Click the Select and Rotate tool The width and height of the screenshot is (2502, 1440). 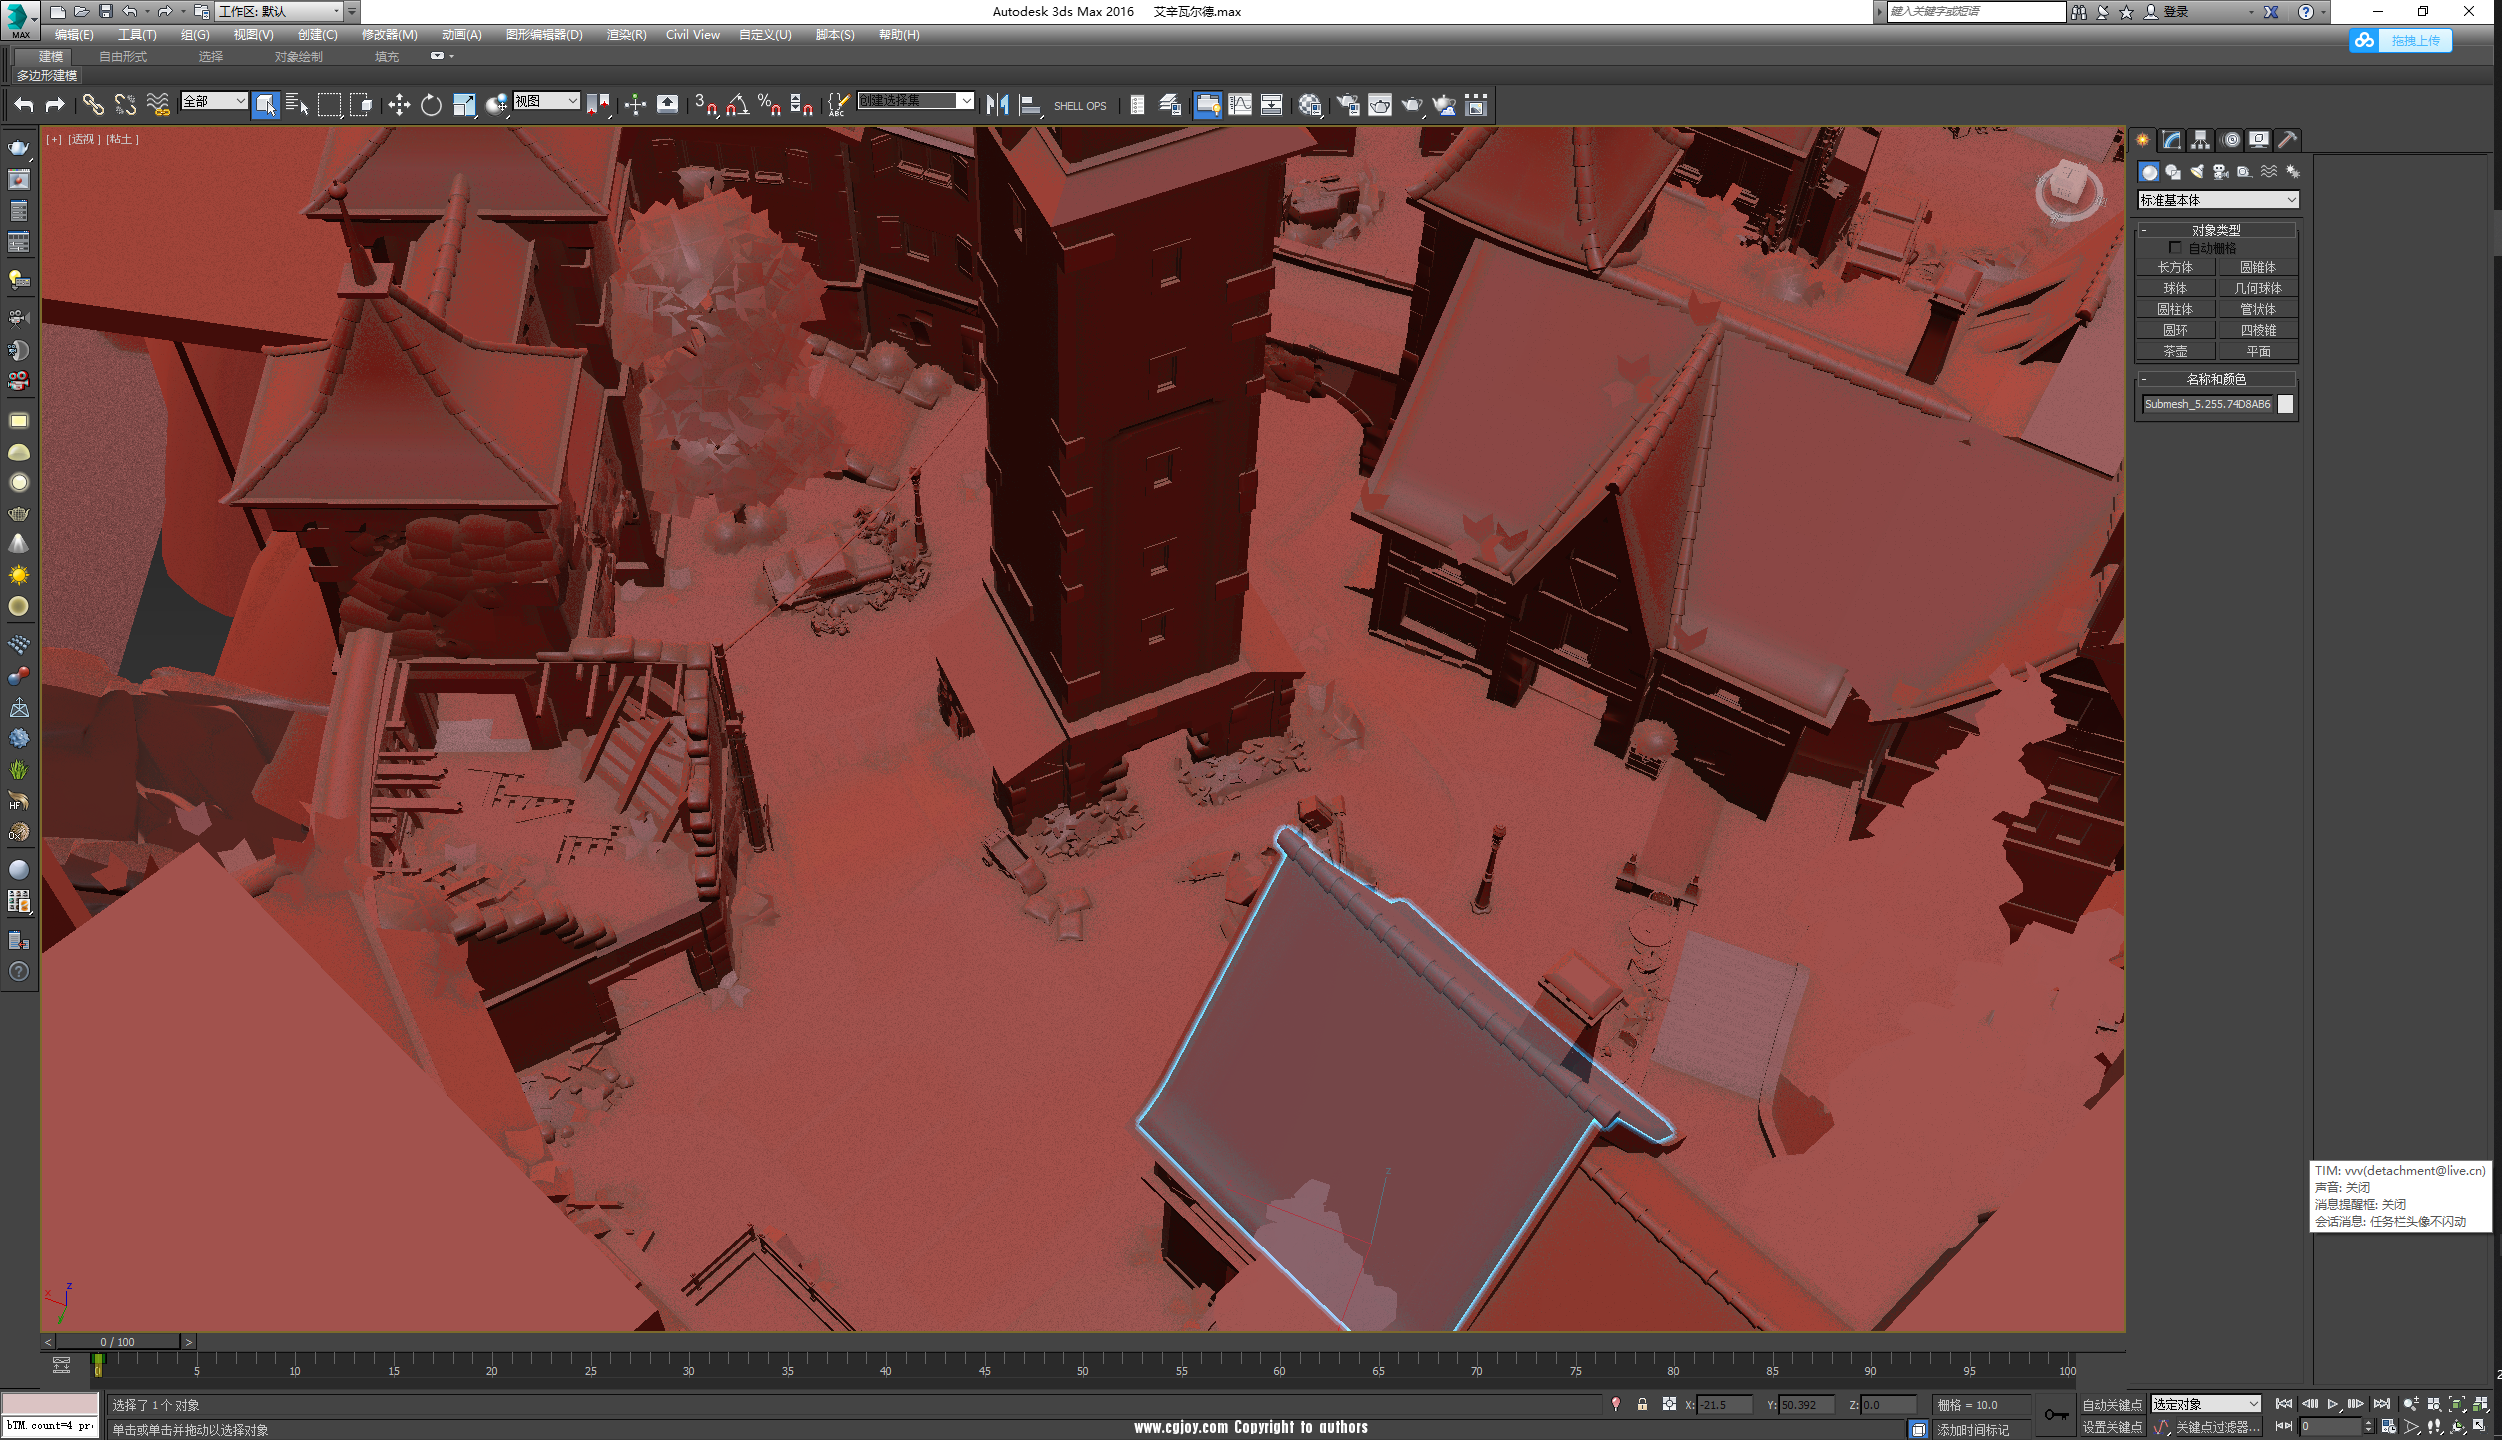tap(431, 105)
